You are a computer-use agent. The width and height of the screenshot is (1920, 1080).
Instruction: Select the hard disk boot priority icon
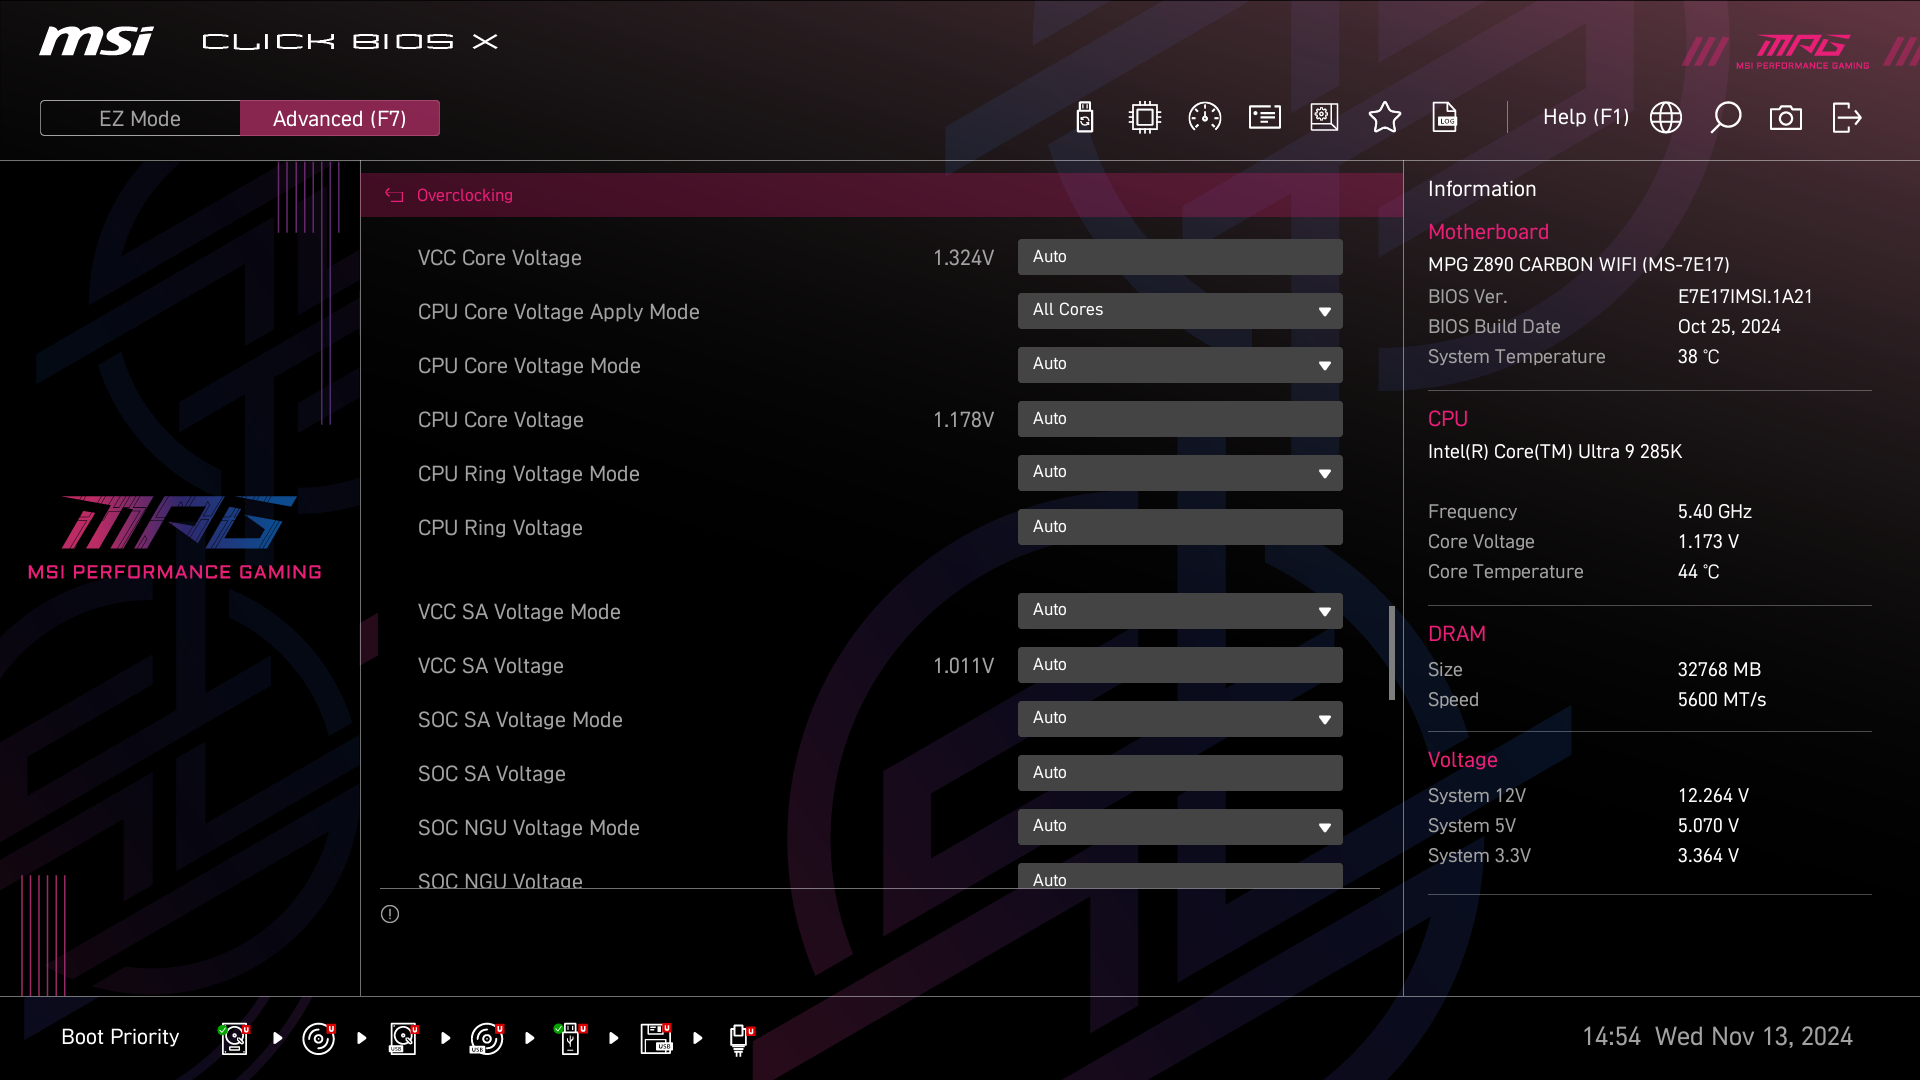(x=234, y=1038)
